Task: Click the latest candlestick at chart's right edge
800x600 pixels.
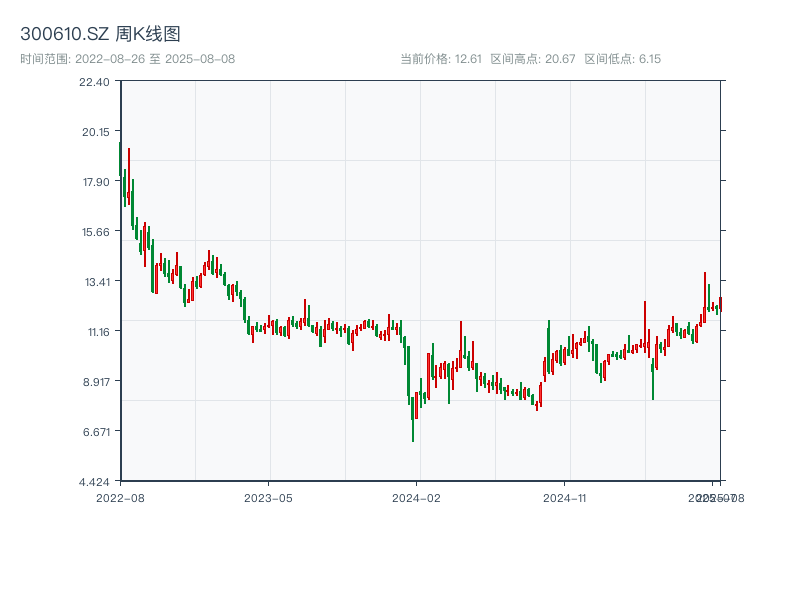Action: click(x=720, y=302)
